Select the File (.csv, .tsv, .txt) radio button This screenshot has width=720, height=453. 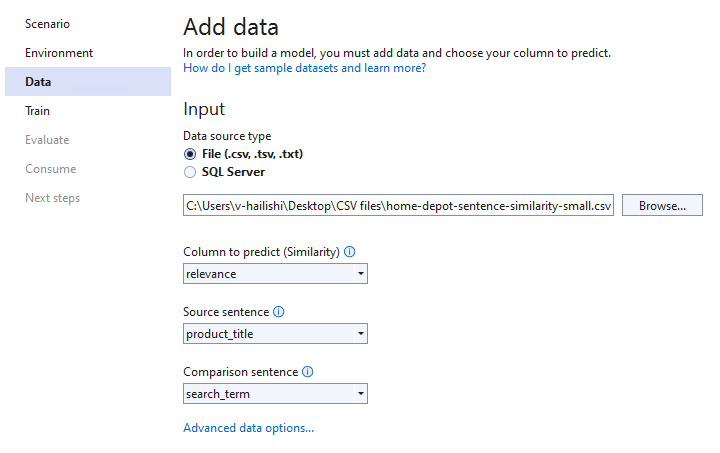(x=190, y=154)
